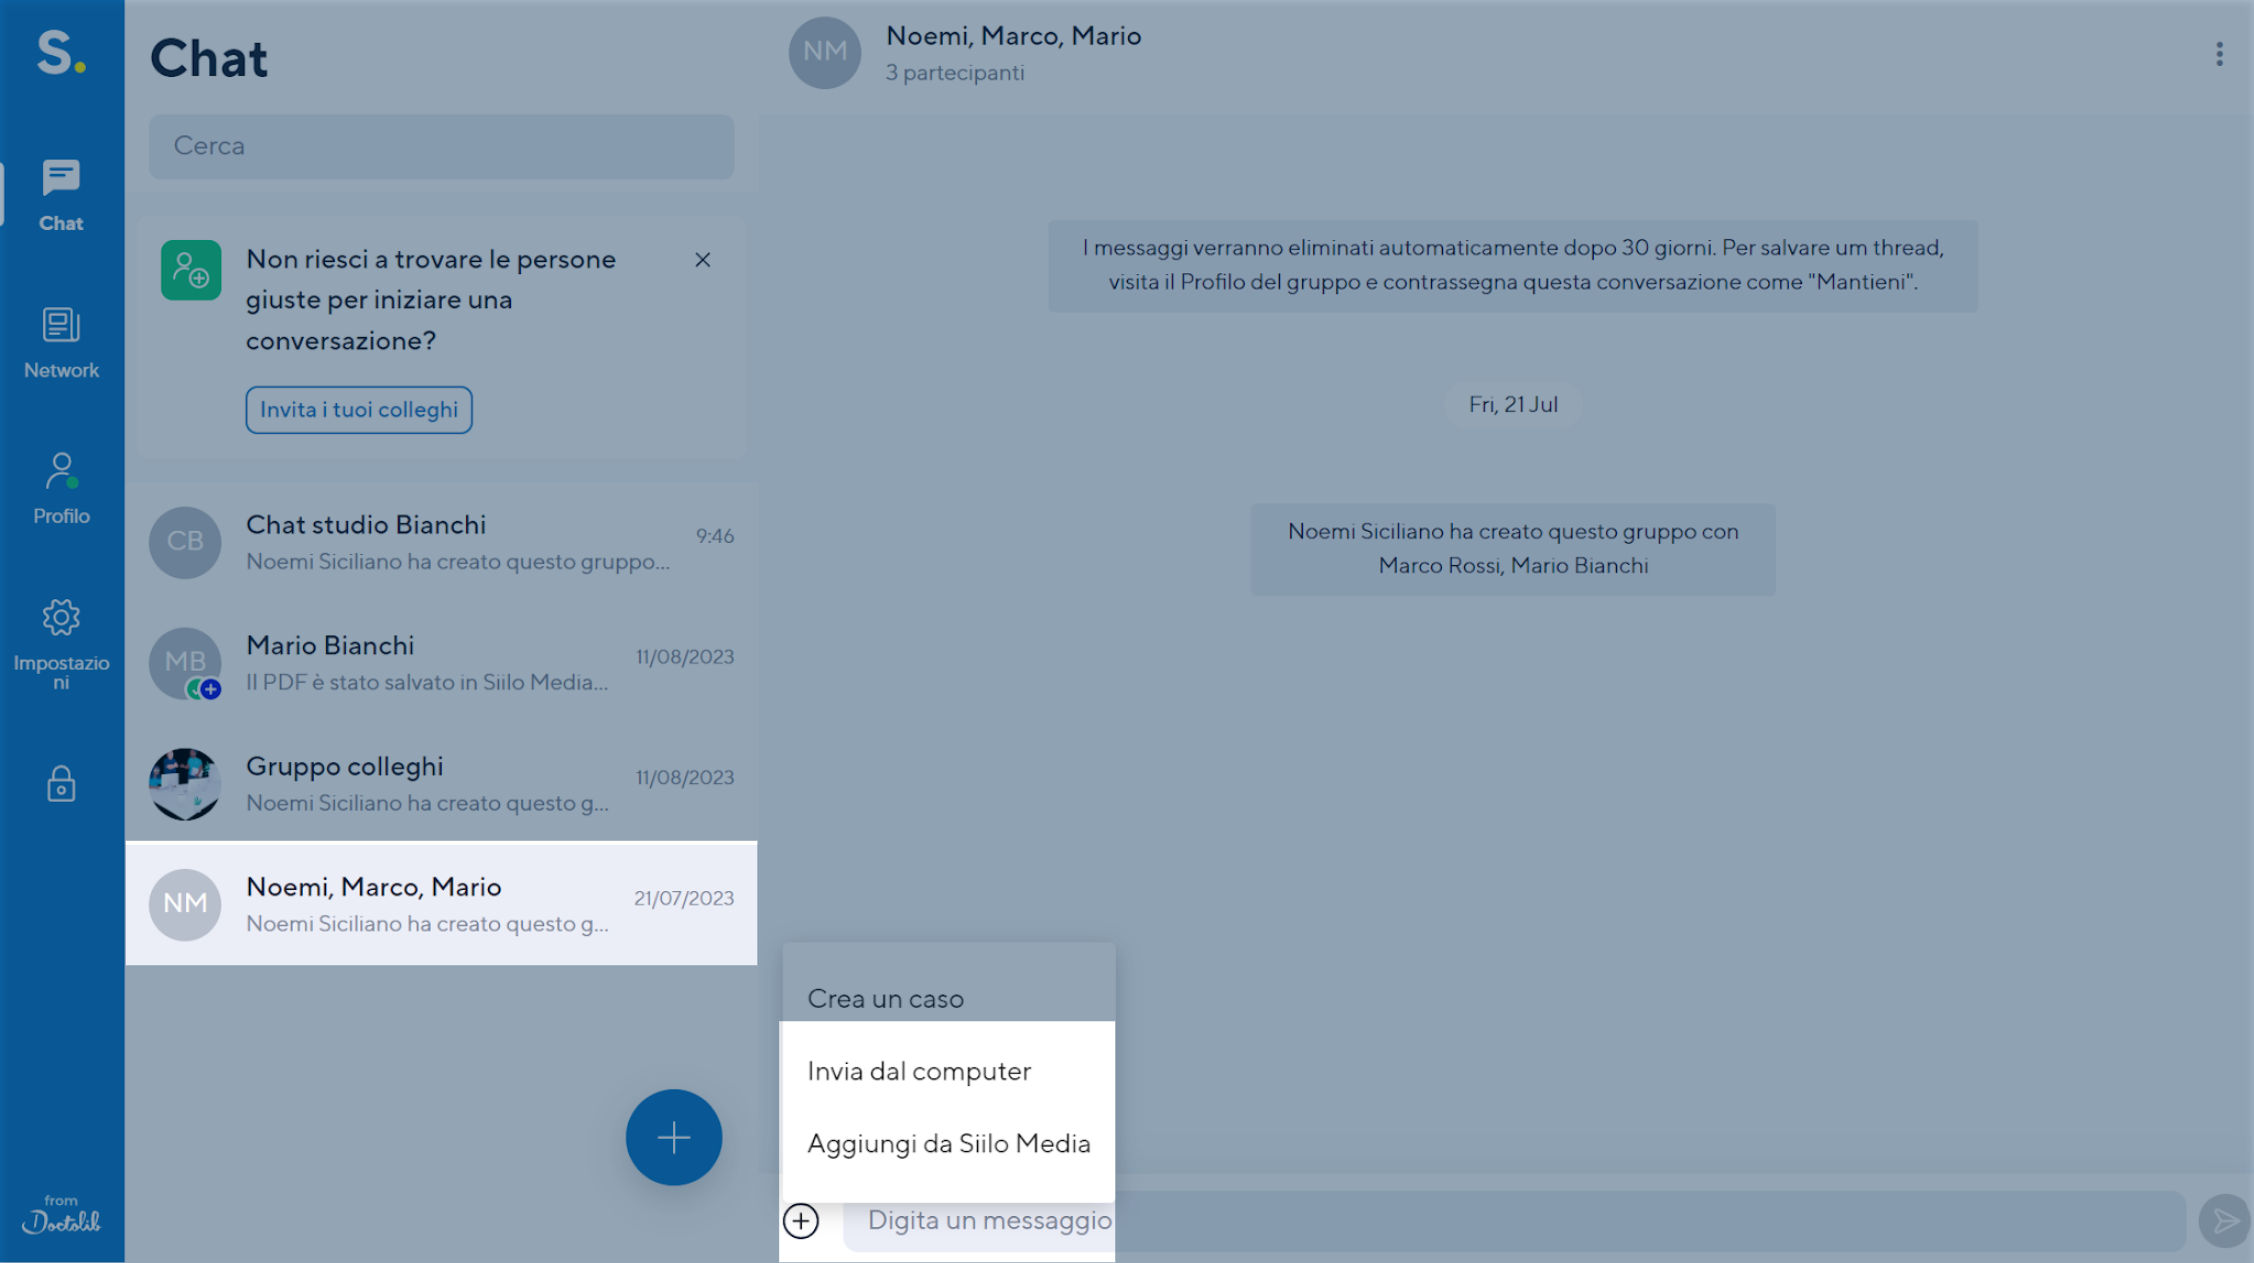Go to Network section
Screen dimensions: 2254x1263
click(x=61, y=342)
